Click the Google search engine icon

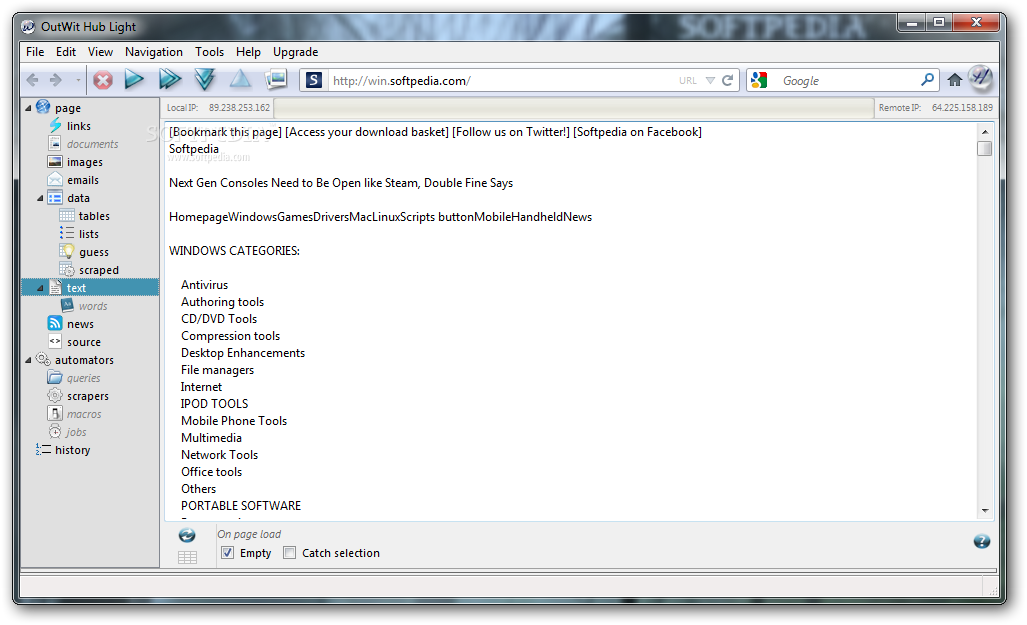[759, 81]
